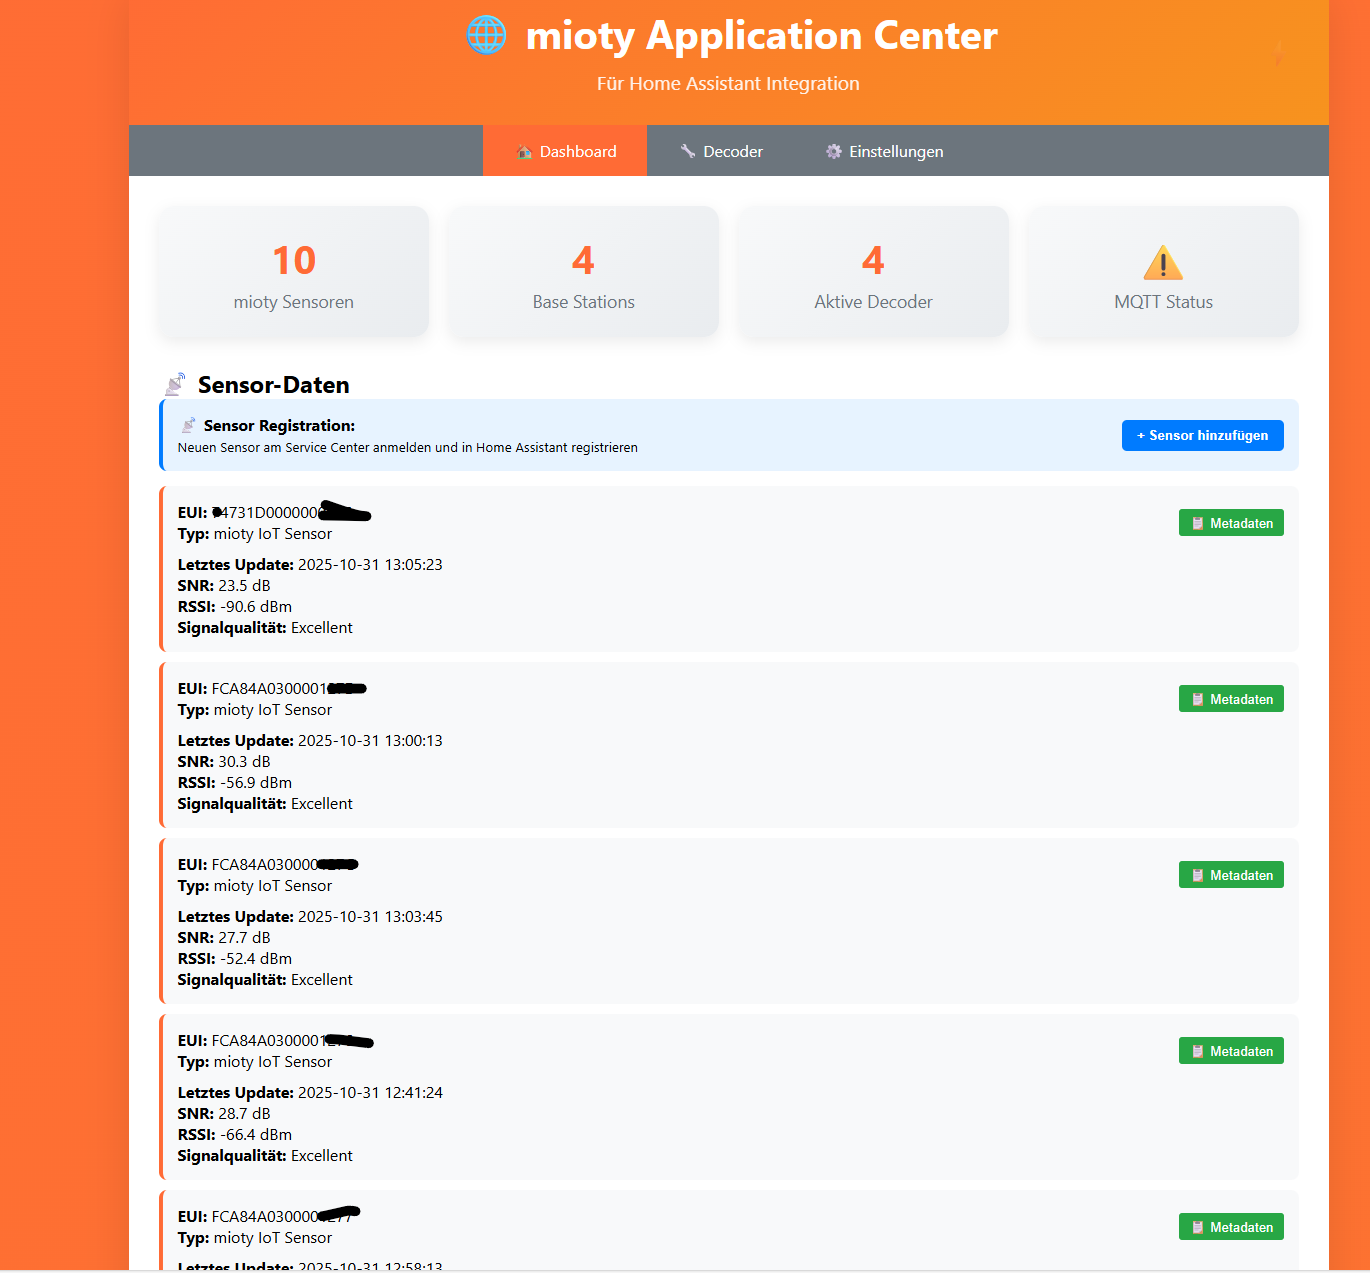Click the globe icon beside the mioty title
This screenshot has width=1370, height=1273.
click(487, 35)
